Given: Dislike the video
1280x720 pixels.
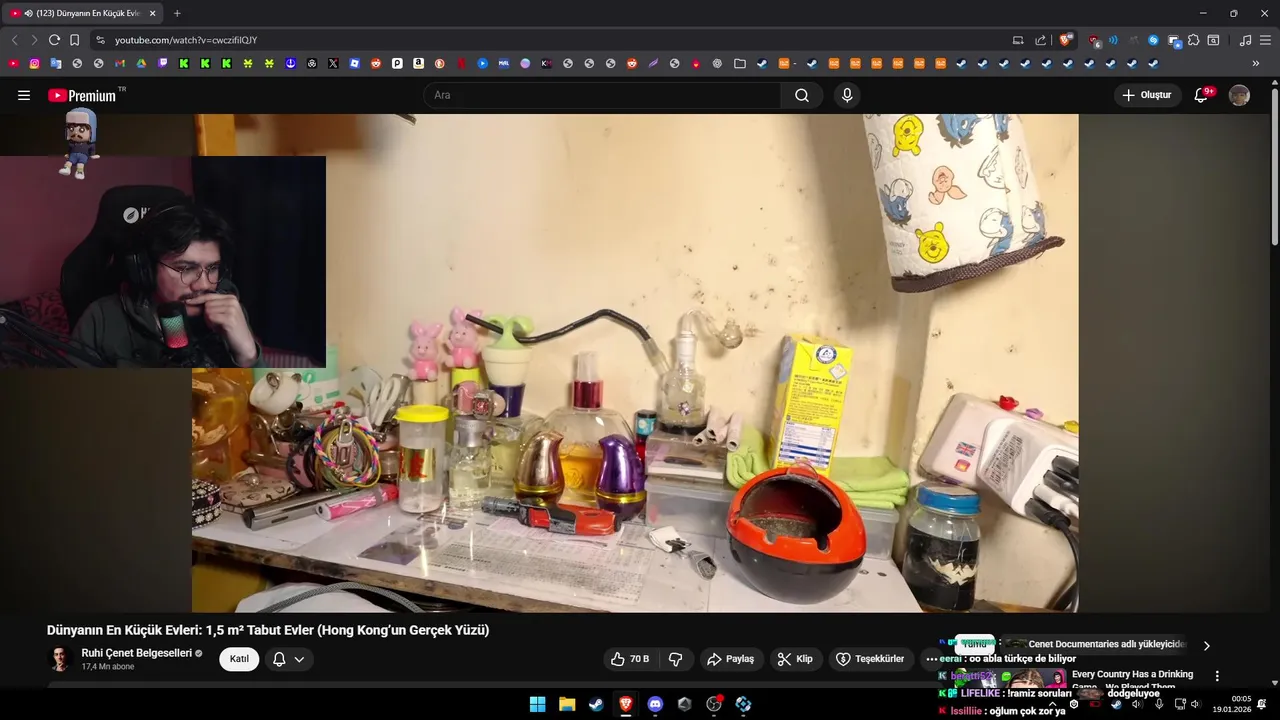Looking at the screenshot, I should [x=675, y=659].
